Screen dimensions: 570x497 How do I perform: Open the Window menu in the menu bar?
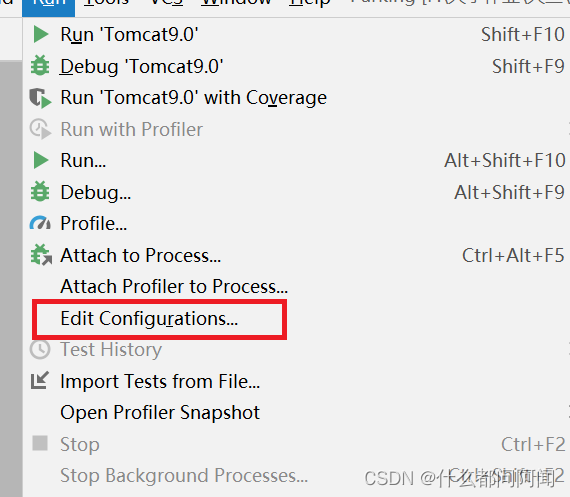pos(236,3)
